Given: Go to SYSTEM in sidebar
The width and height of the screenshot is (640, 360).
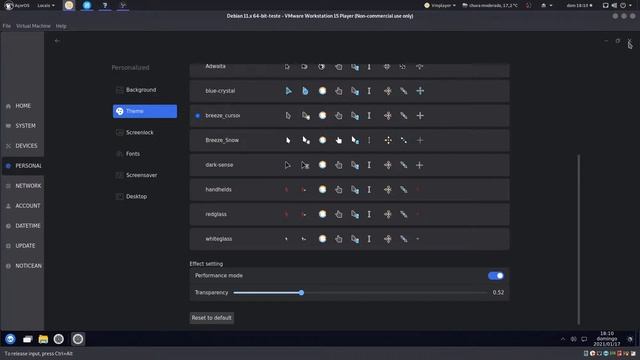Looking at the screenshot, I should coord(23,126).
